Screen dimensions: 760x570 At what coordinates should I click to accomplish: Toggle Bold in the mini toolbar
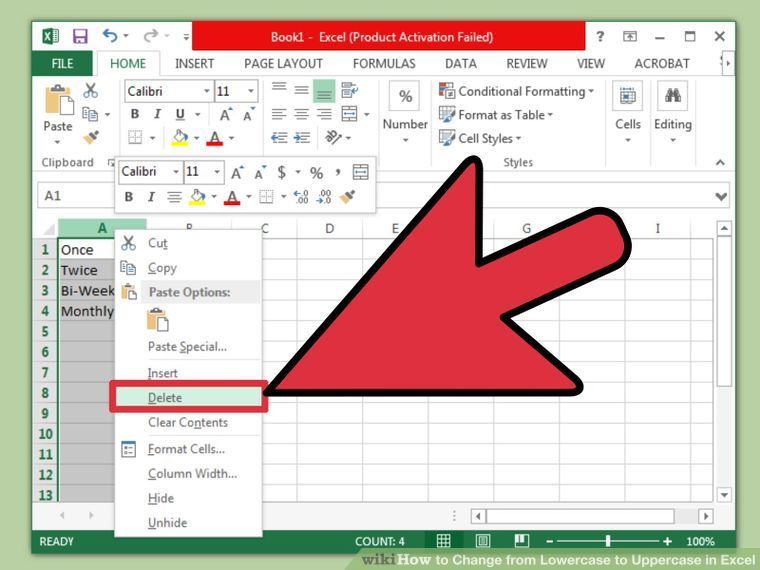click(128, 197)
